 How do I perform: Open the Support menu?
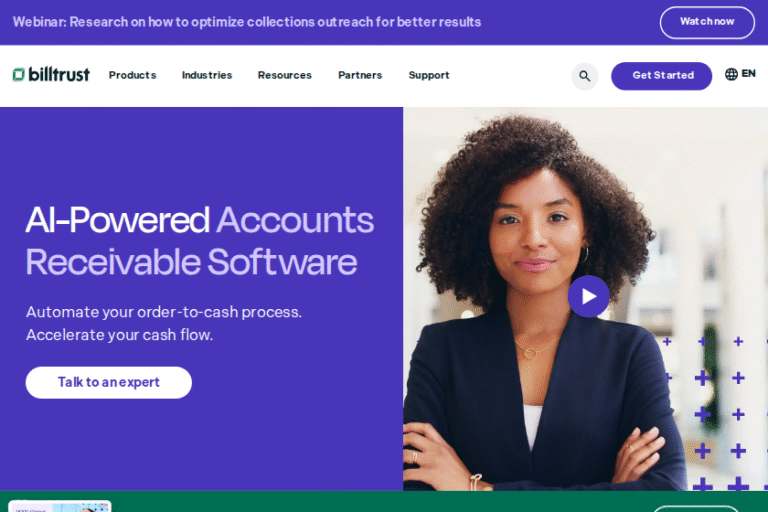coord(429,75)
